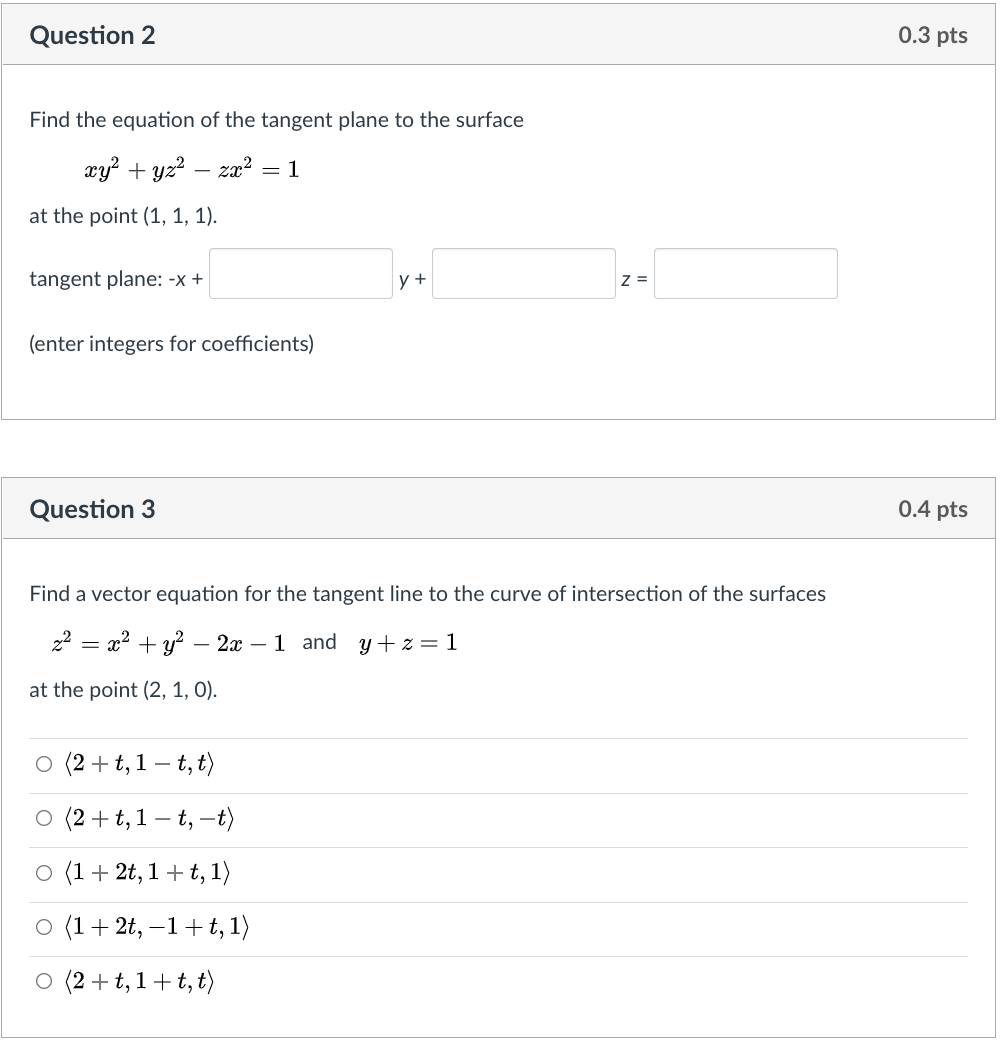Click the tangent plane equation text
Viewport: 1000px width, 1044px height.
(115, 278)
